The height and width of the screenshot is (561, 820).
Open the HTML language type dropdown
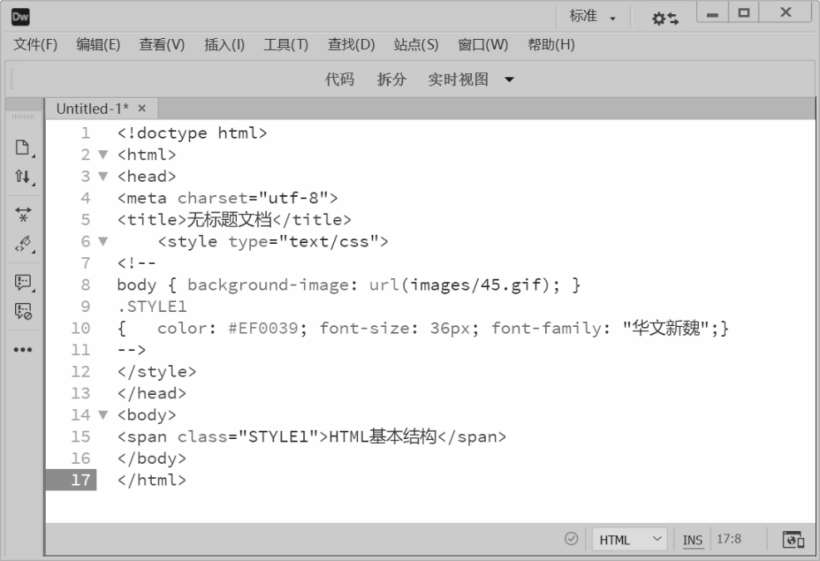(x=629, y=539)
